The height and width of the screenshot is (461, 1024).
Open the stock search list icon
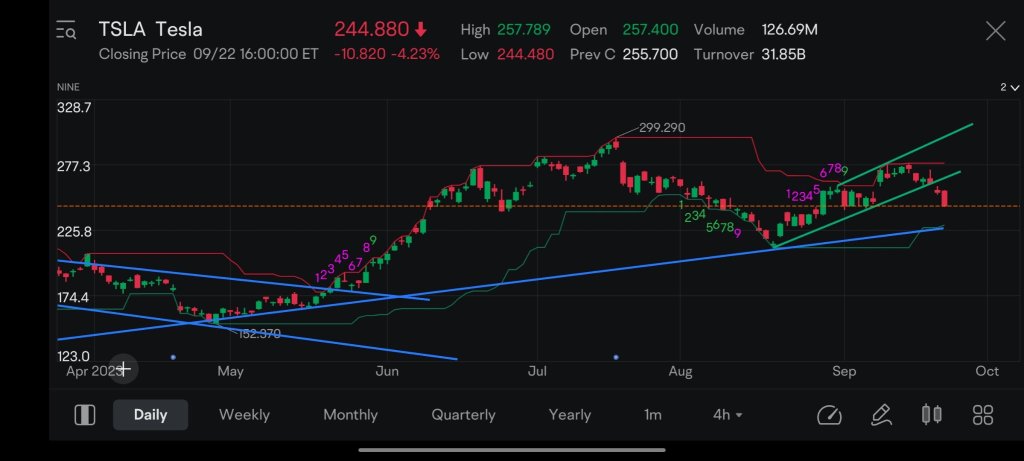pyautogui.click(x=66, y=30)
